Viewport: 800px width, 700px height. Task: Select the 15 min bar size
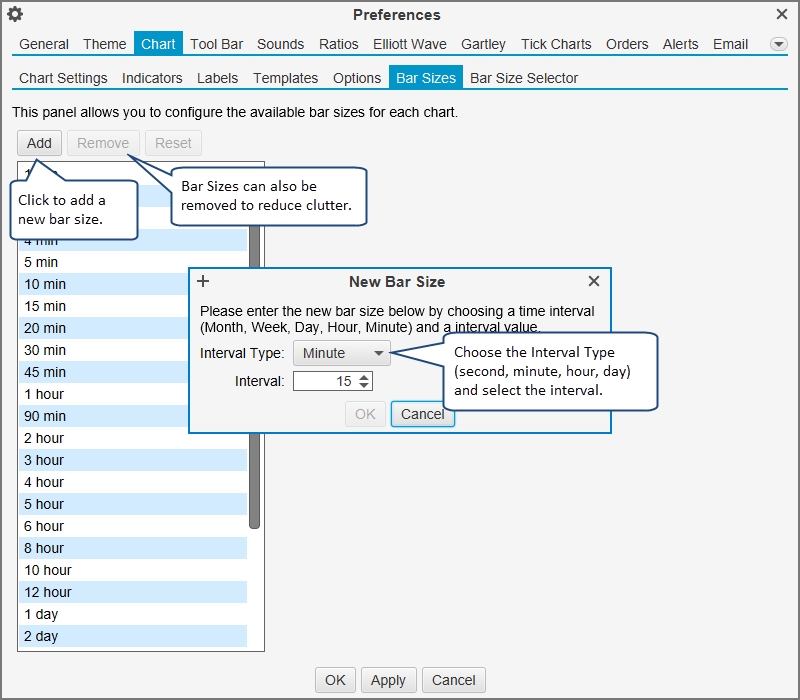104,306
